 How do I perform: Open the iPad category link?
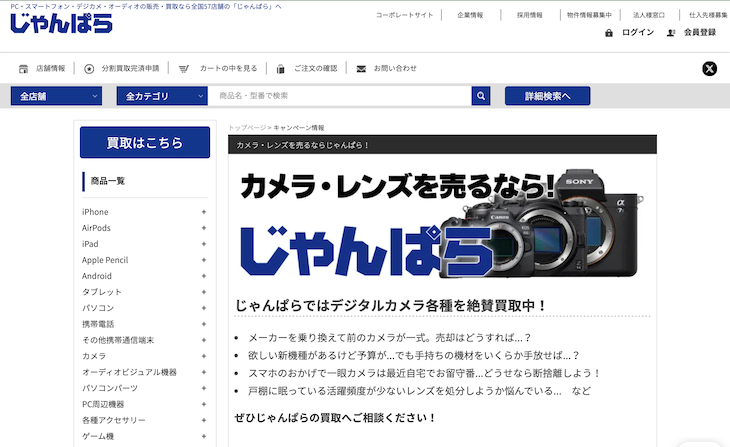click(x=90, y=244)
